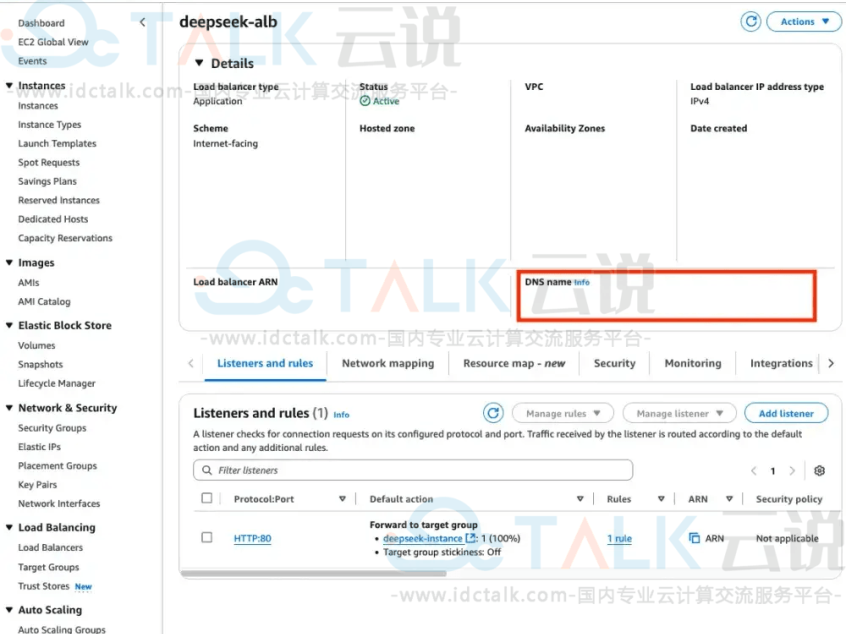This screenshot has height=634, width=846.
Task: Open AMI Catalog in sidebar
Action: point(44,302)
